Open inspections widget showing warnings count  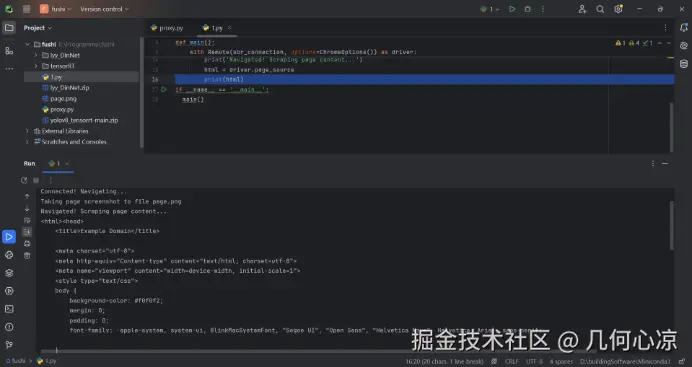(x=634, y=43)
